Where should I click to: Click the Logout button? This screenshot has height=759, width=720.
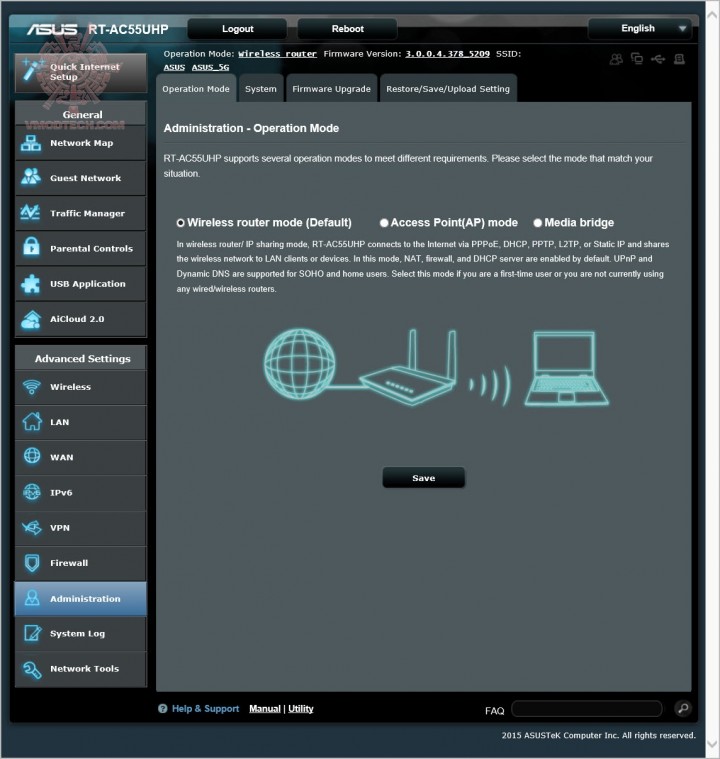(237, 29)
